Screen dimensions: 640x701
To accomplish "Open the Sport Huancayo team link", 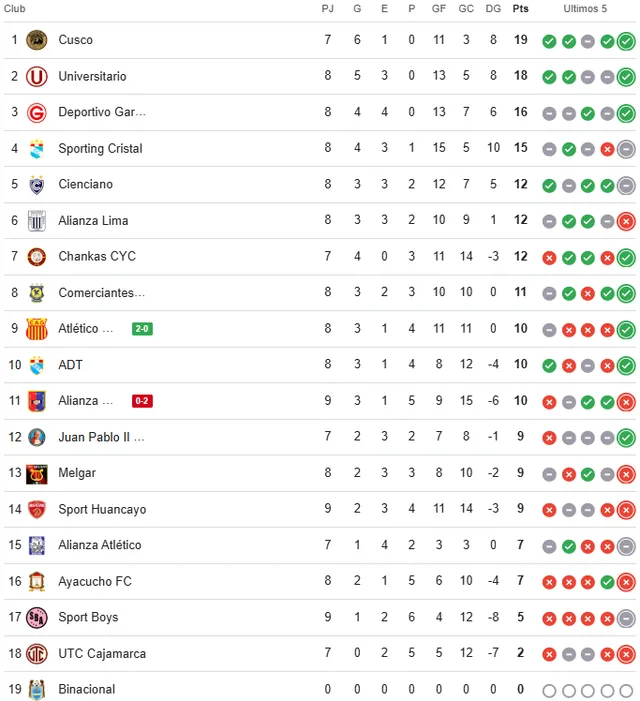I will [x=102, y=509].
